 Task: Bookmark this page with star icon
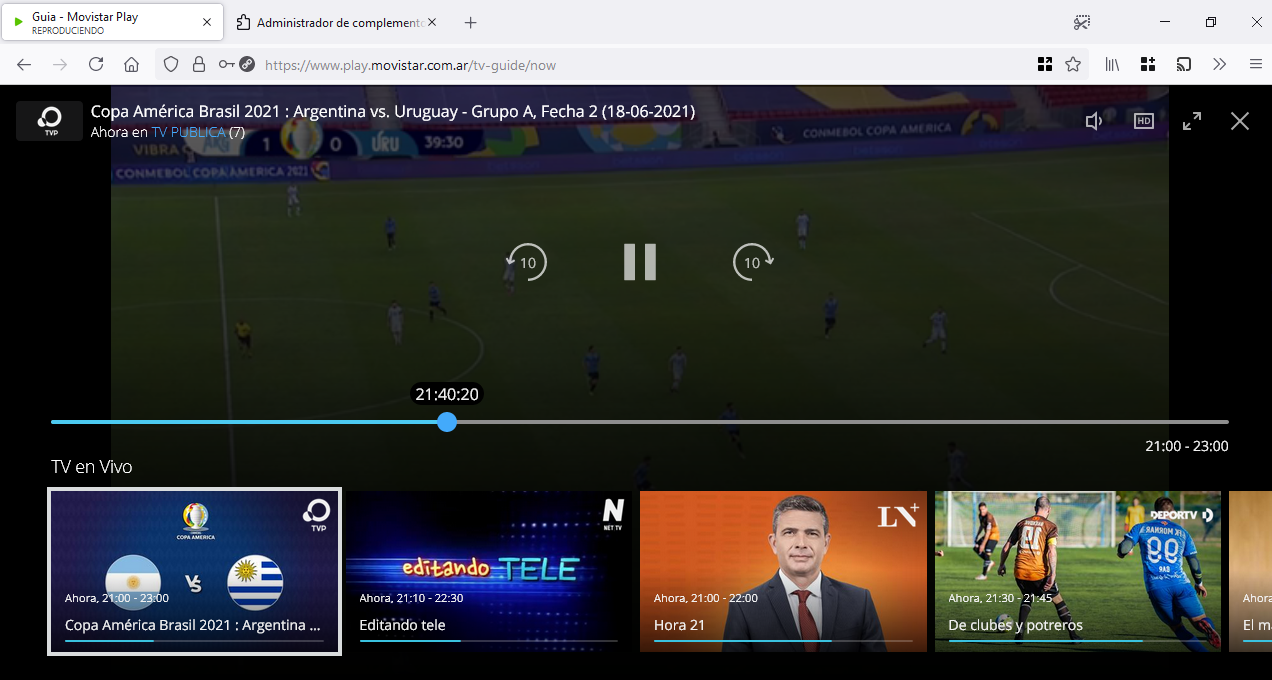[x=1073, y=64]
